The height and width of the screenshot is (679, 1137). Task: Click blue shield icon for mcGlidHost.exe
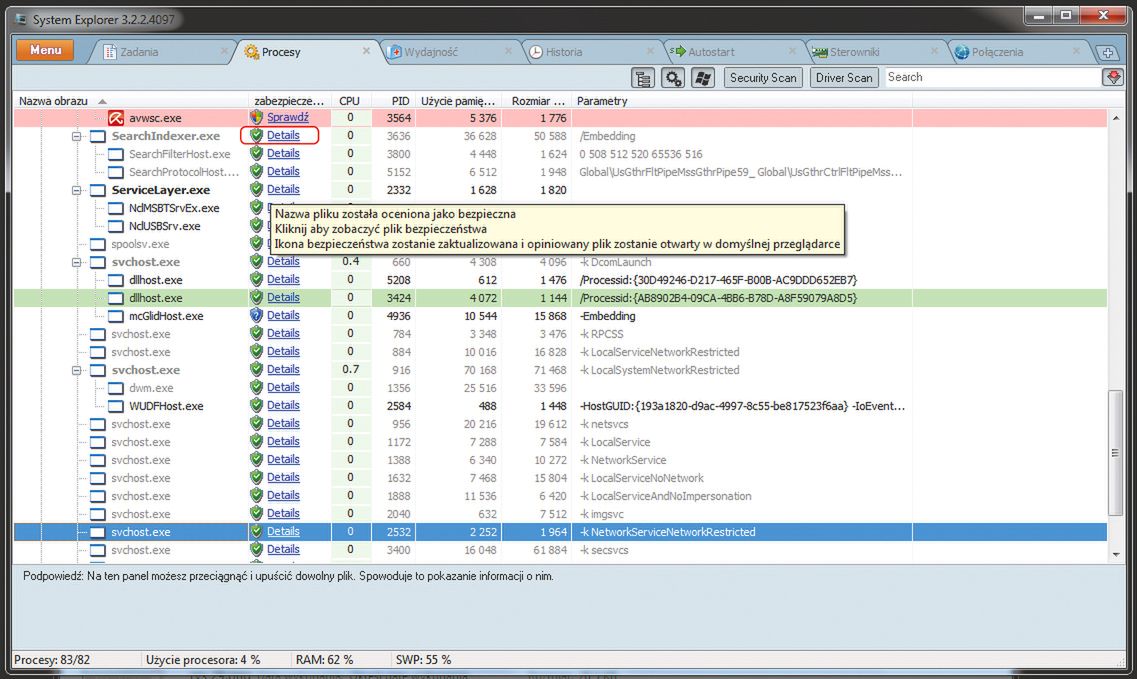coord(256,315)
